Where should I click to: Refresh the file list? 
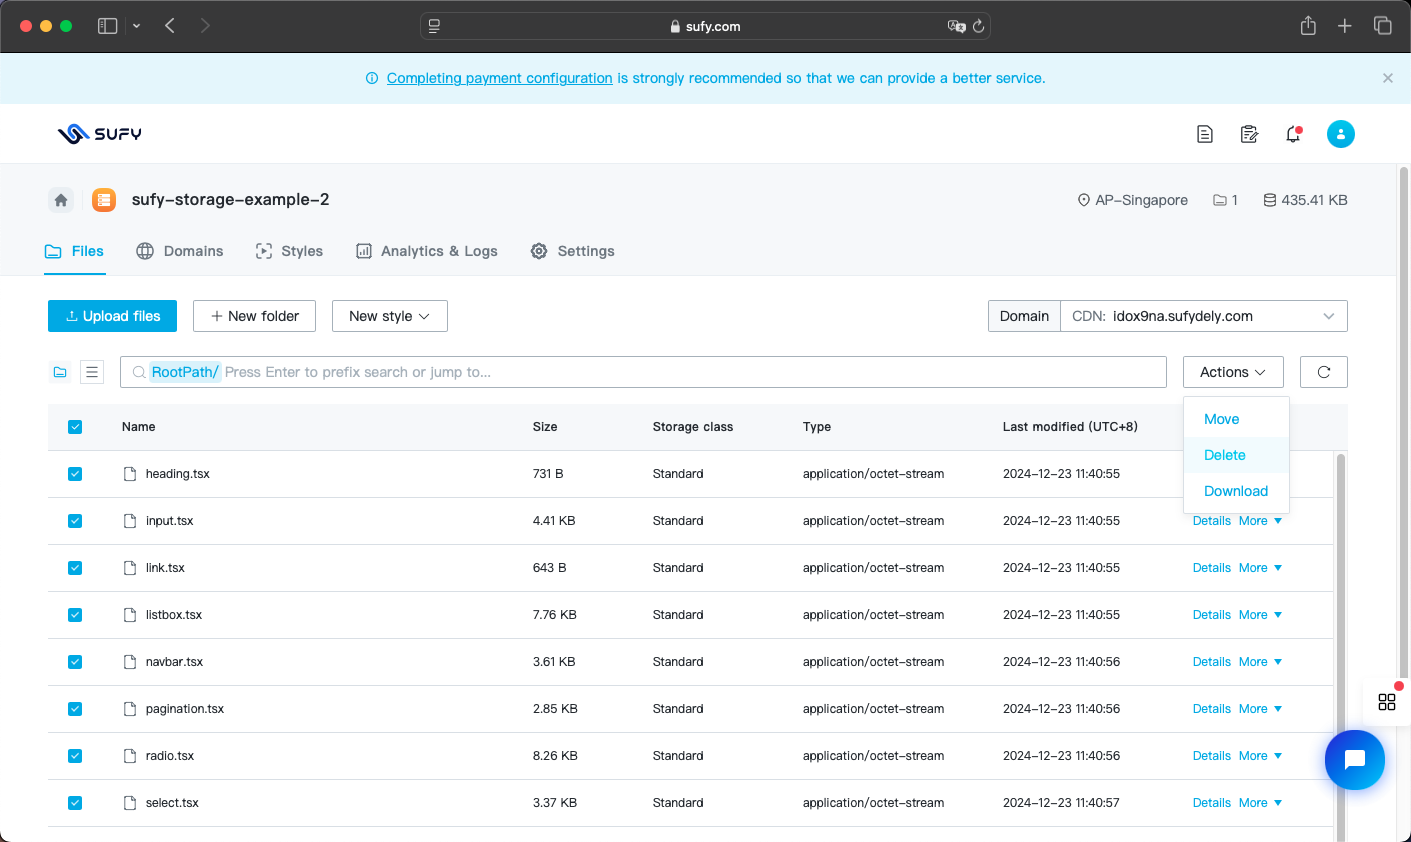tap(1324, 372)
